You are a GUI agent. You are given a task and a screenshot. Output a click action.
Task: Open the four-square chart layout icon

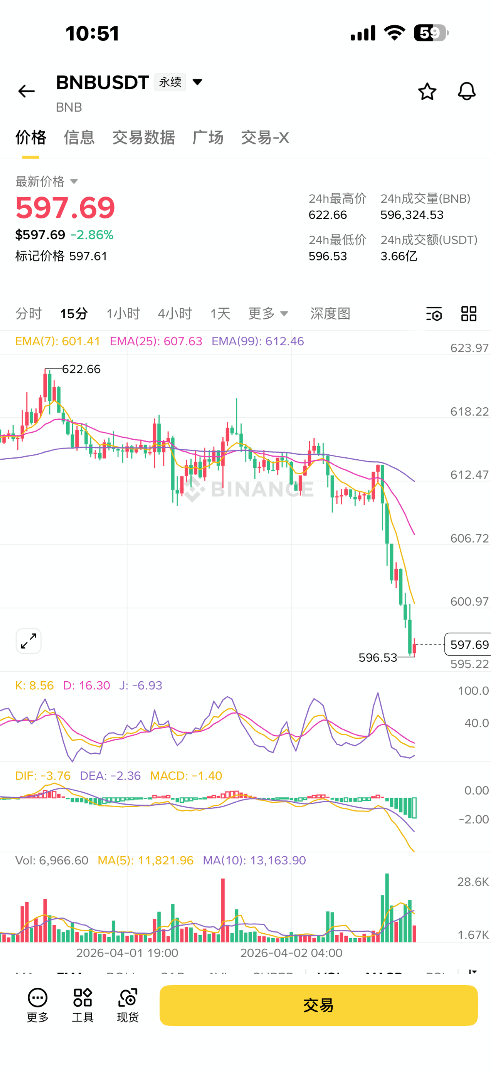[469, 314]
